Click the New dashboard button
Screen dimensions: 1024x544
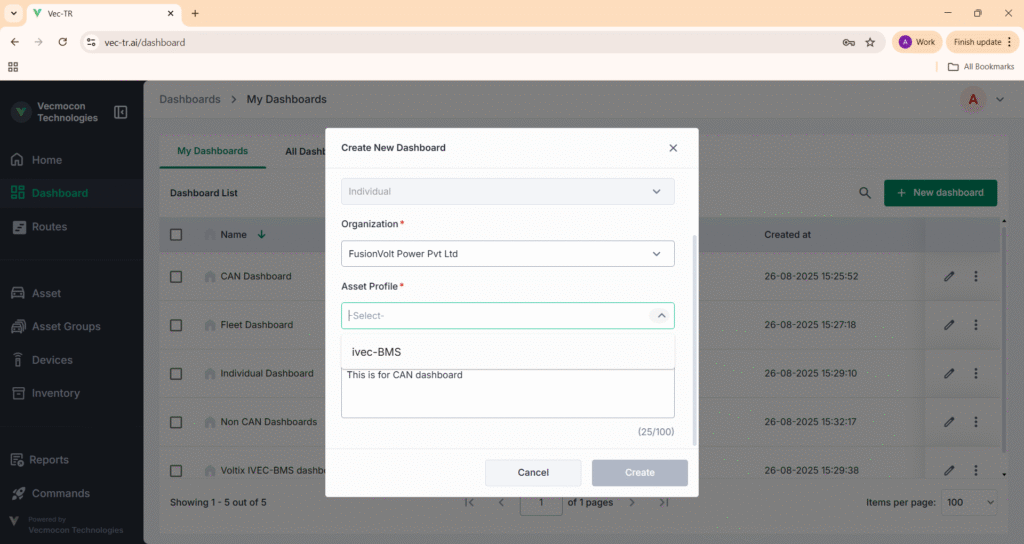(940, 193)
